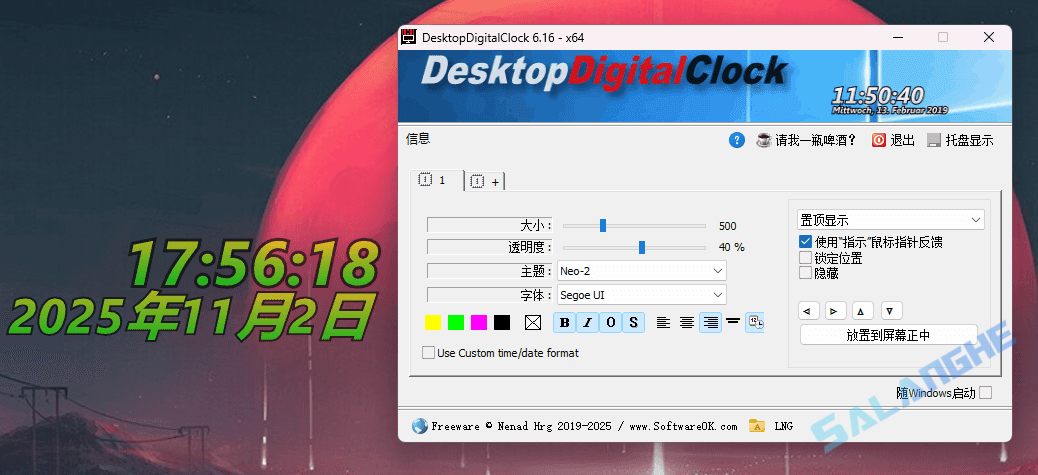Click 请我一瓶啤酒？ text

point(816,140)
